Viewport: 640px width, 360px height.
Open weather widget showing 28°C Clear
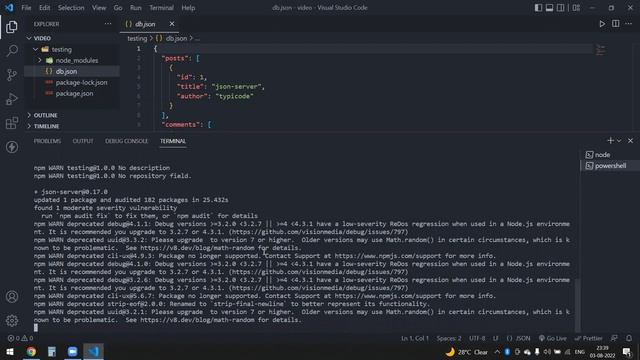pos(467,352)
